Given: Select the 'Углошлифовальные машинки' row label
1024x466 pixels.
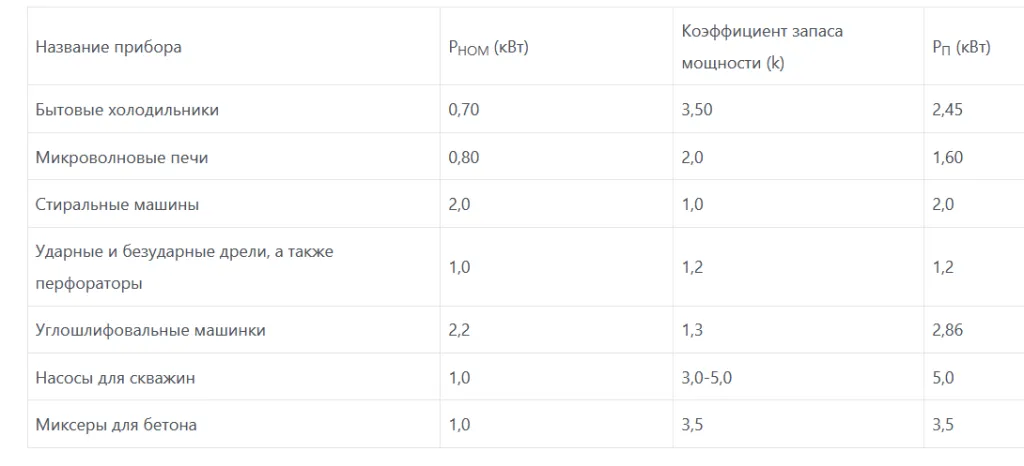Looking at the screenshot, I should click(150, 330).
